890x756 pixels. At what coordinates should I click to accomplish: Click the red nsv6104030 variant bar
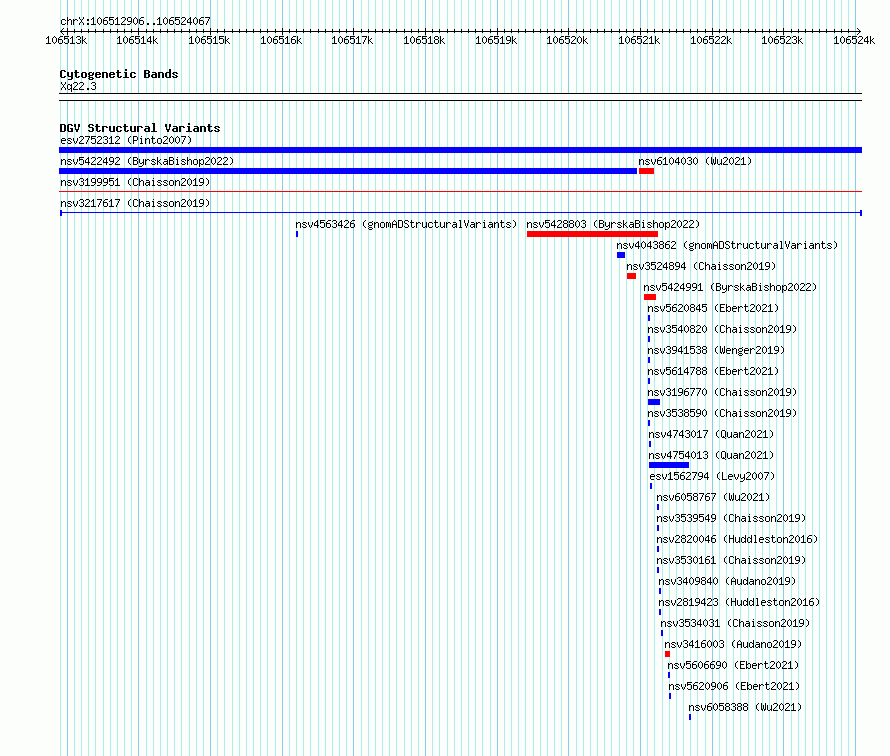point(646,171)
